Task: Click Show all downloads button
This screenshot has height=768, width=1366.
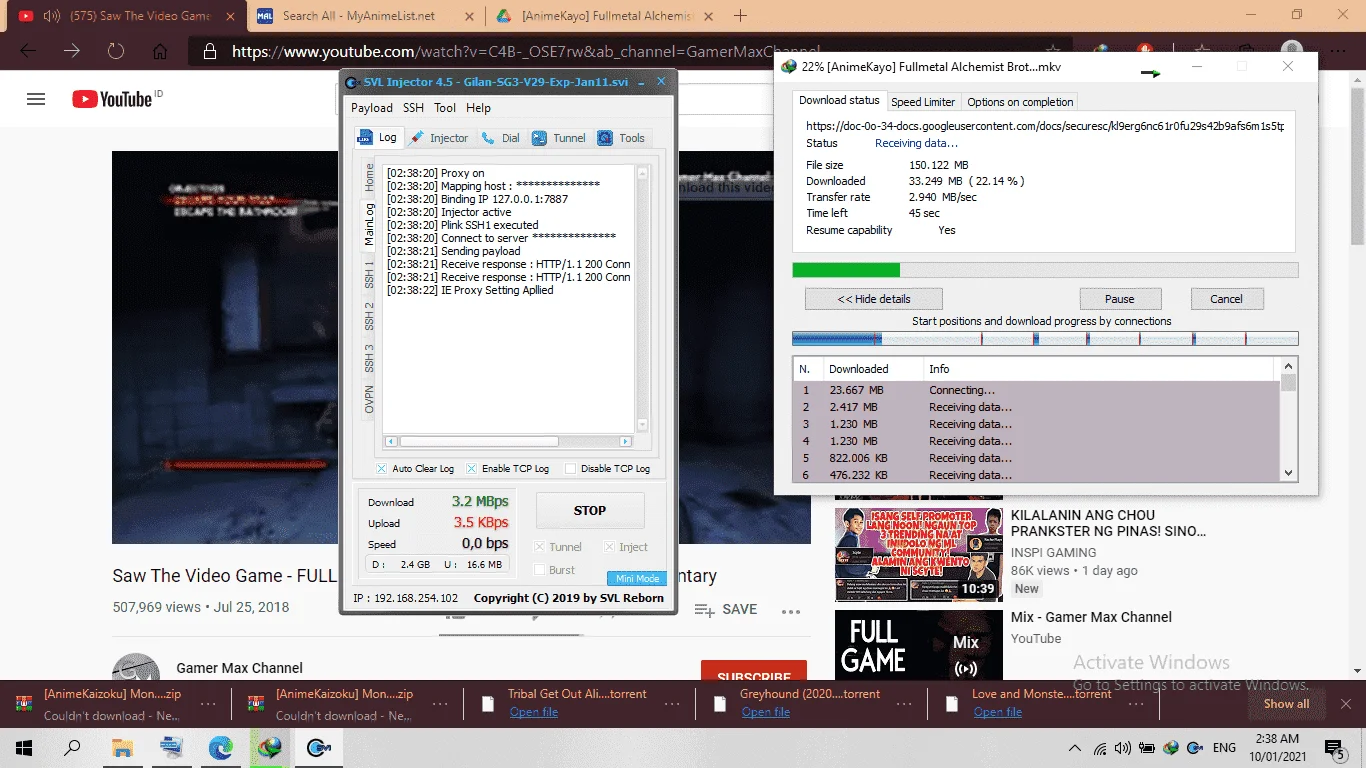Action: [x=1286, y=704]
